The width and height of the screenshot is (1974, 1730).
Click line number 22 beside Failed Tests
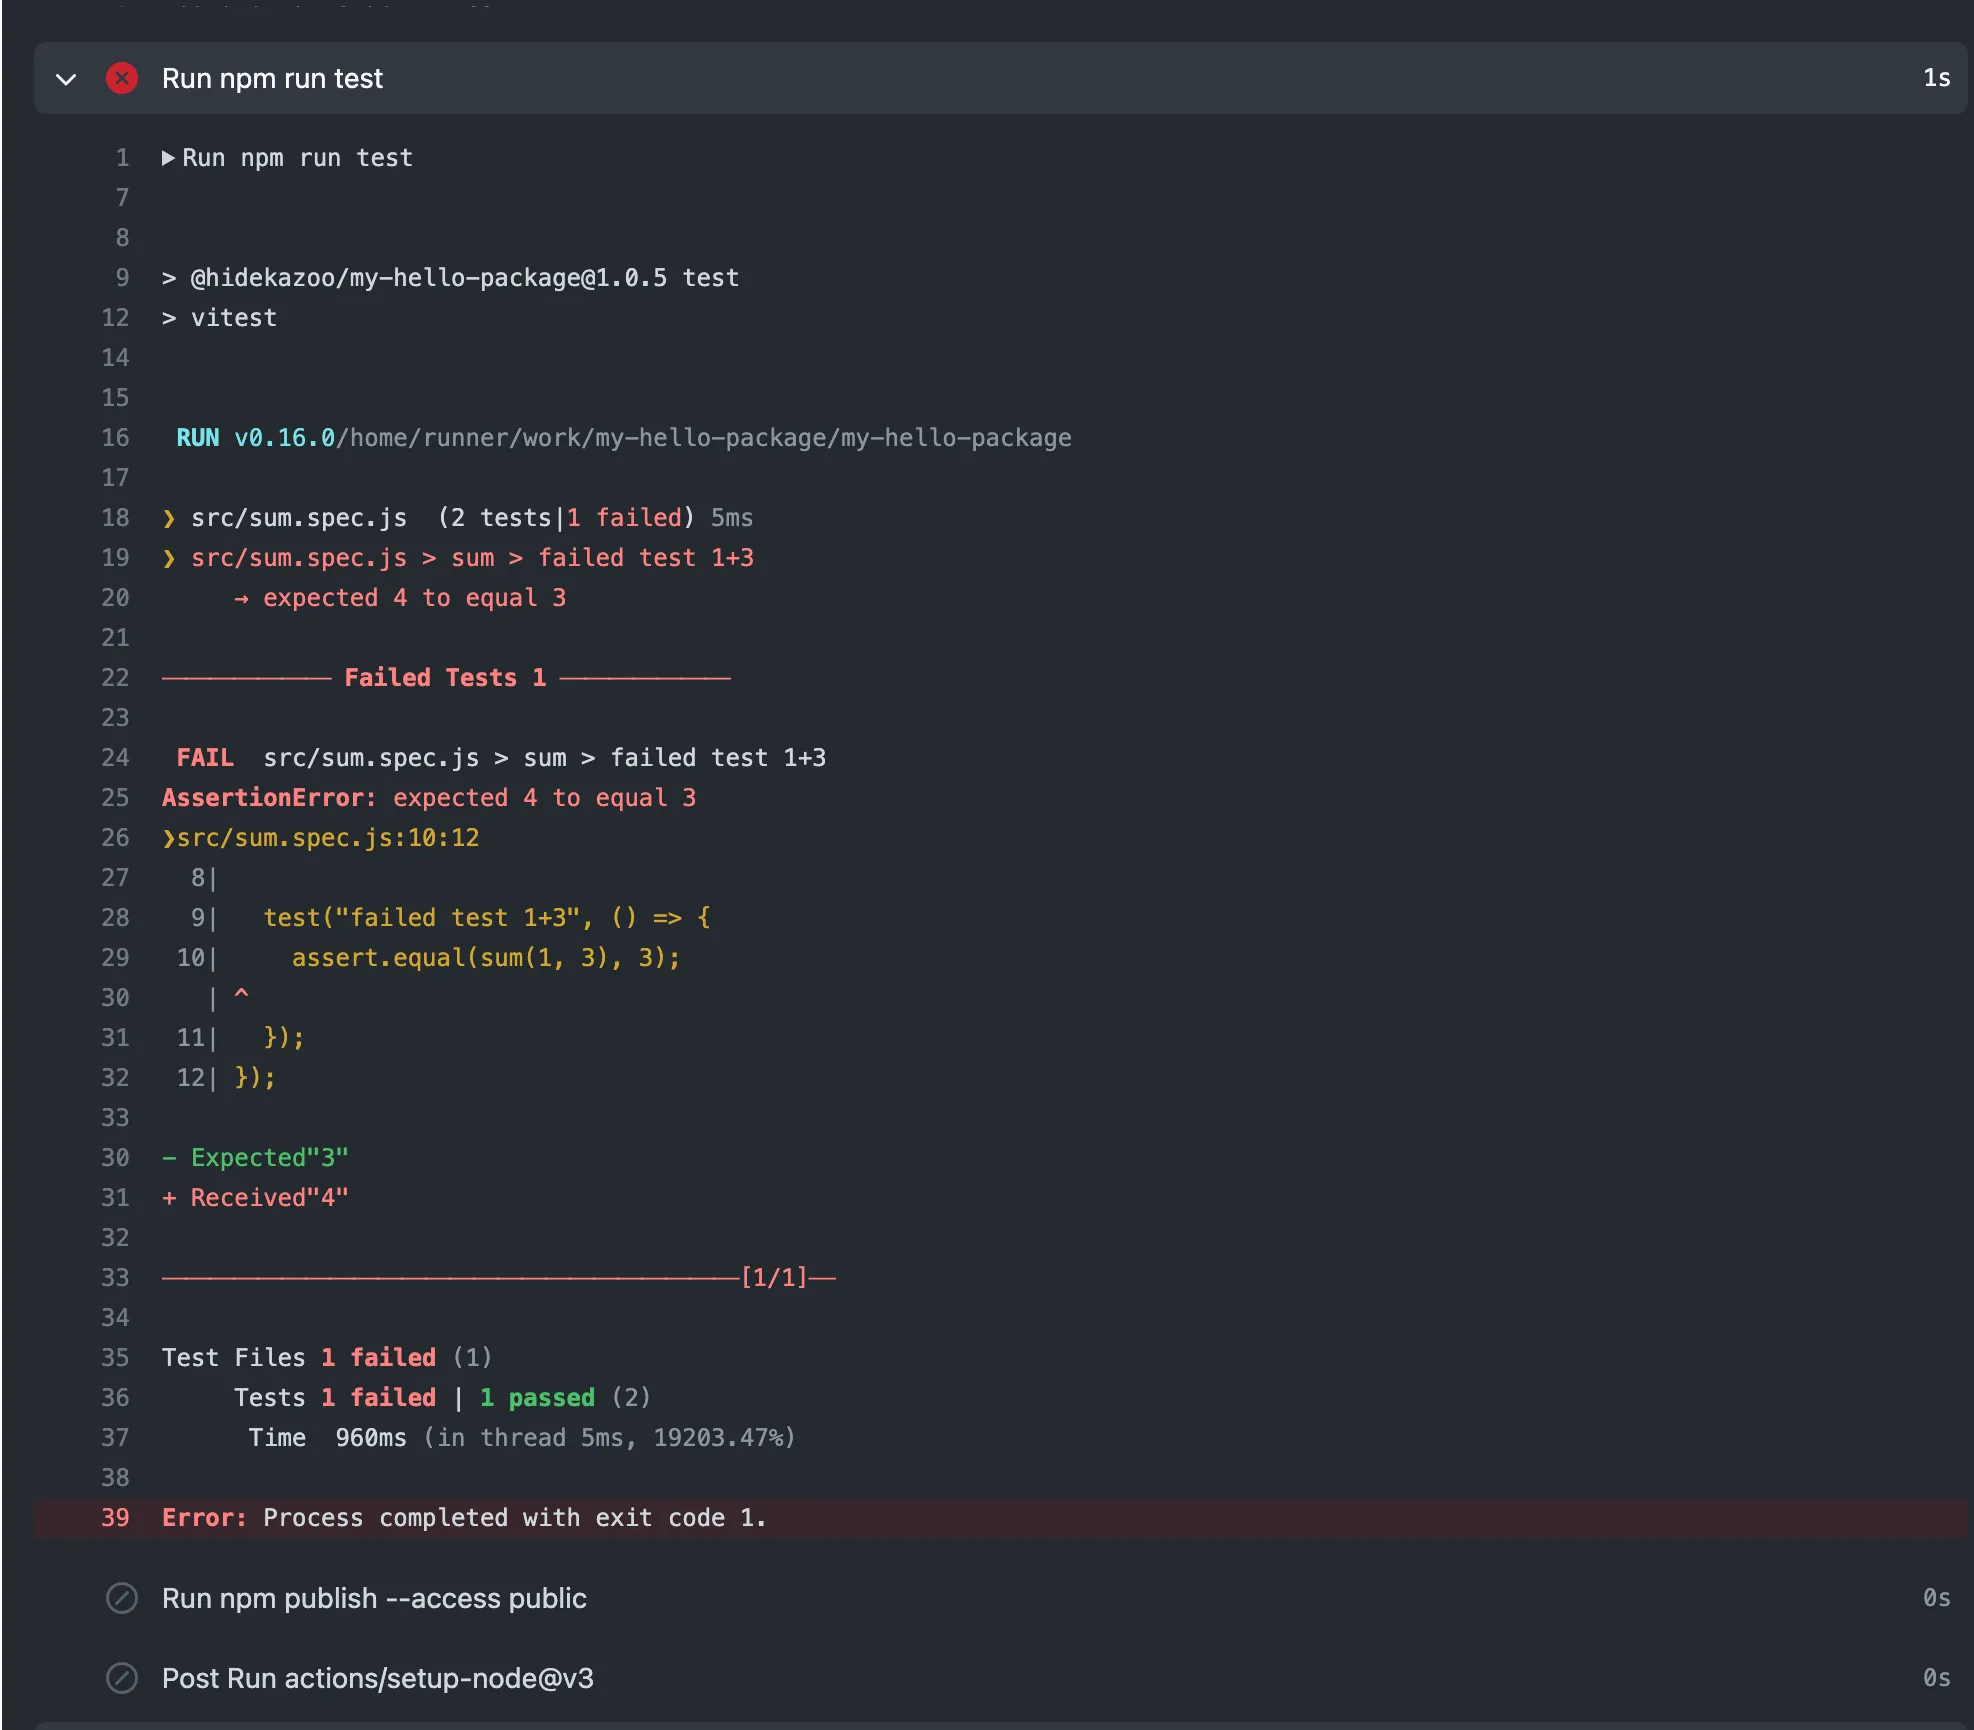115,678
